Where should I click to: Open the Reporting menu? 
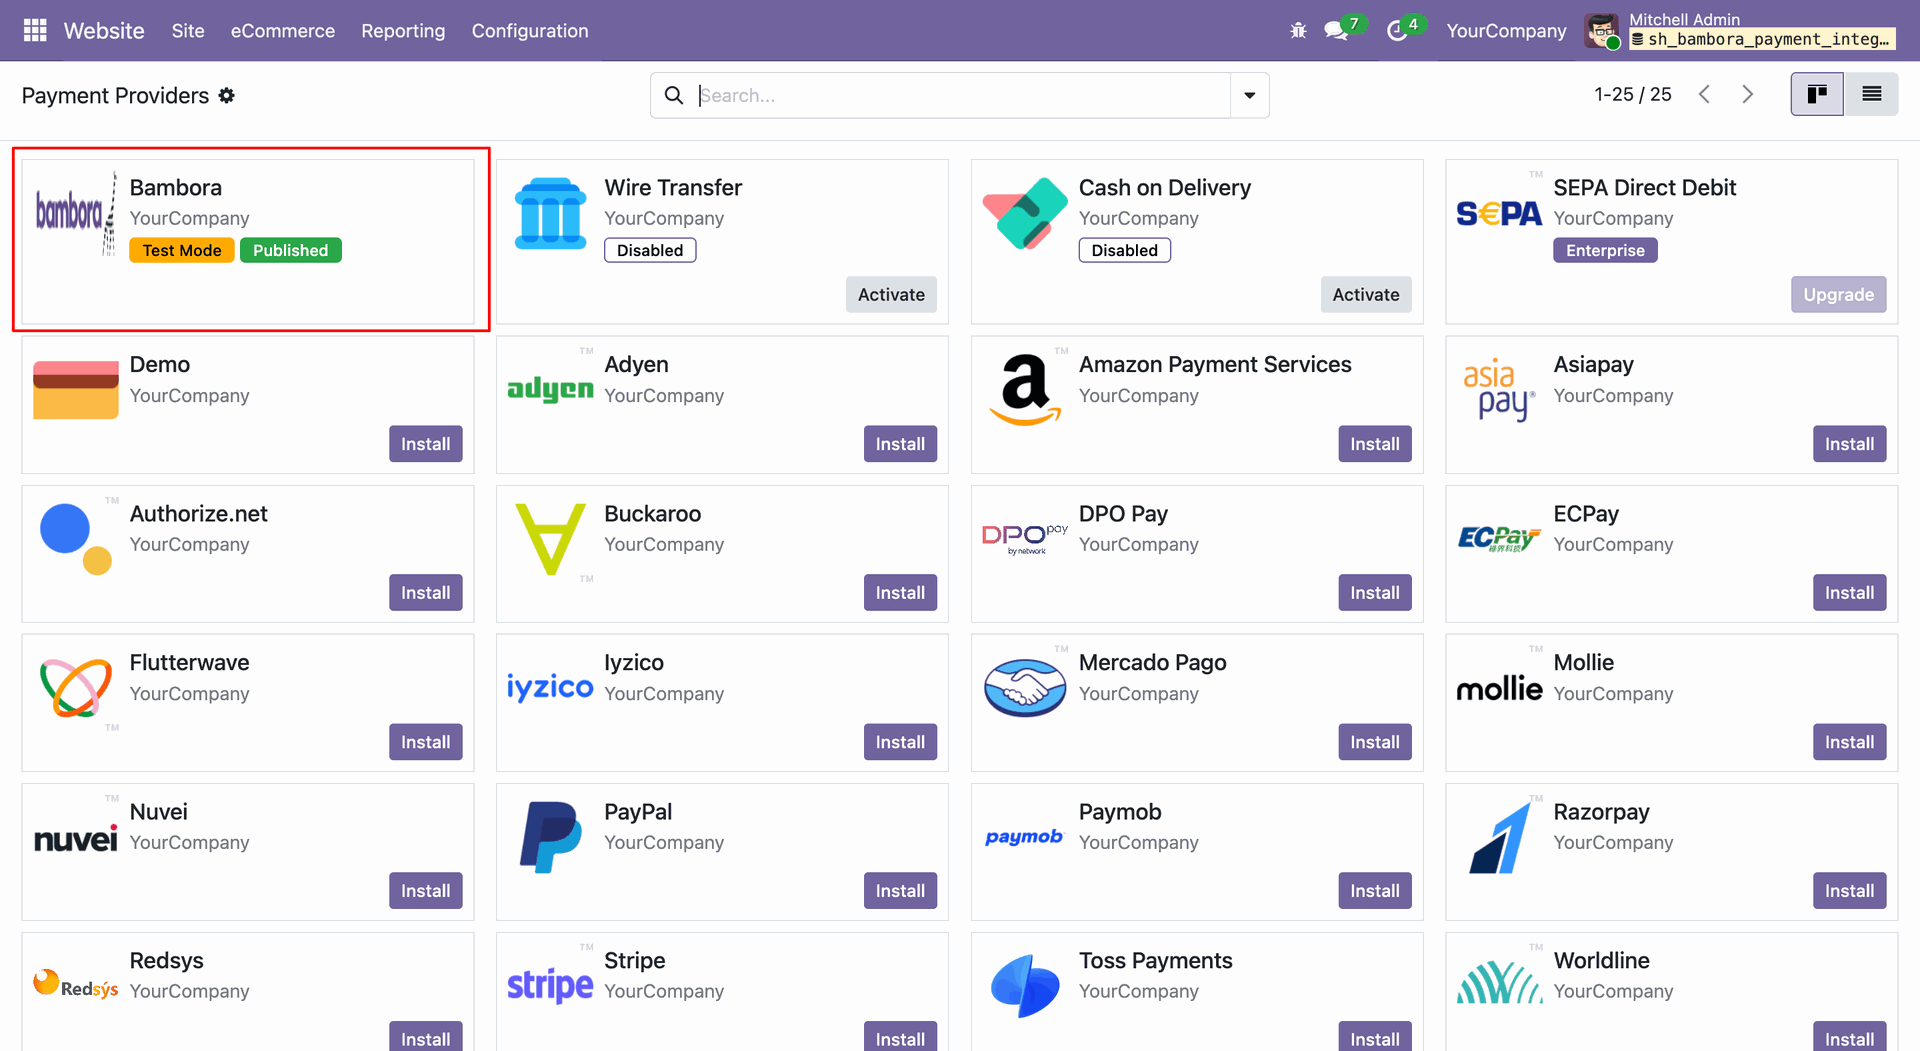(x=403, y=31)
